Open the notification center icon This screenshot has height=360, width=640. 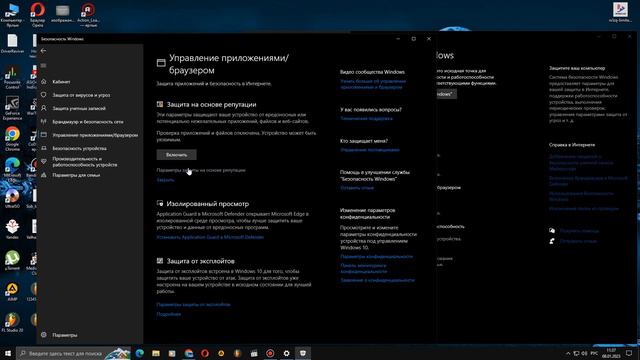point(629,353)
